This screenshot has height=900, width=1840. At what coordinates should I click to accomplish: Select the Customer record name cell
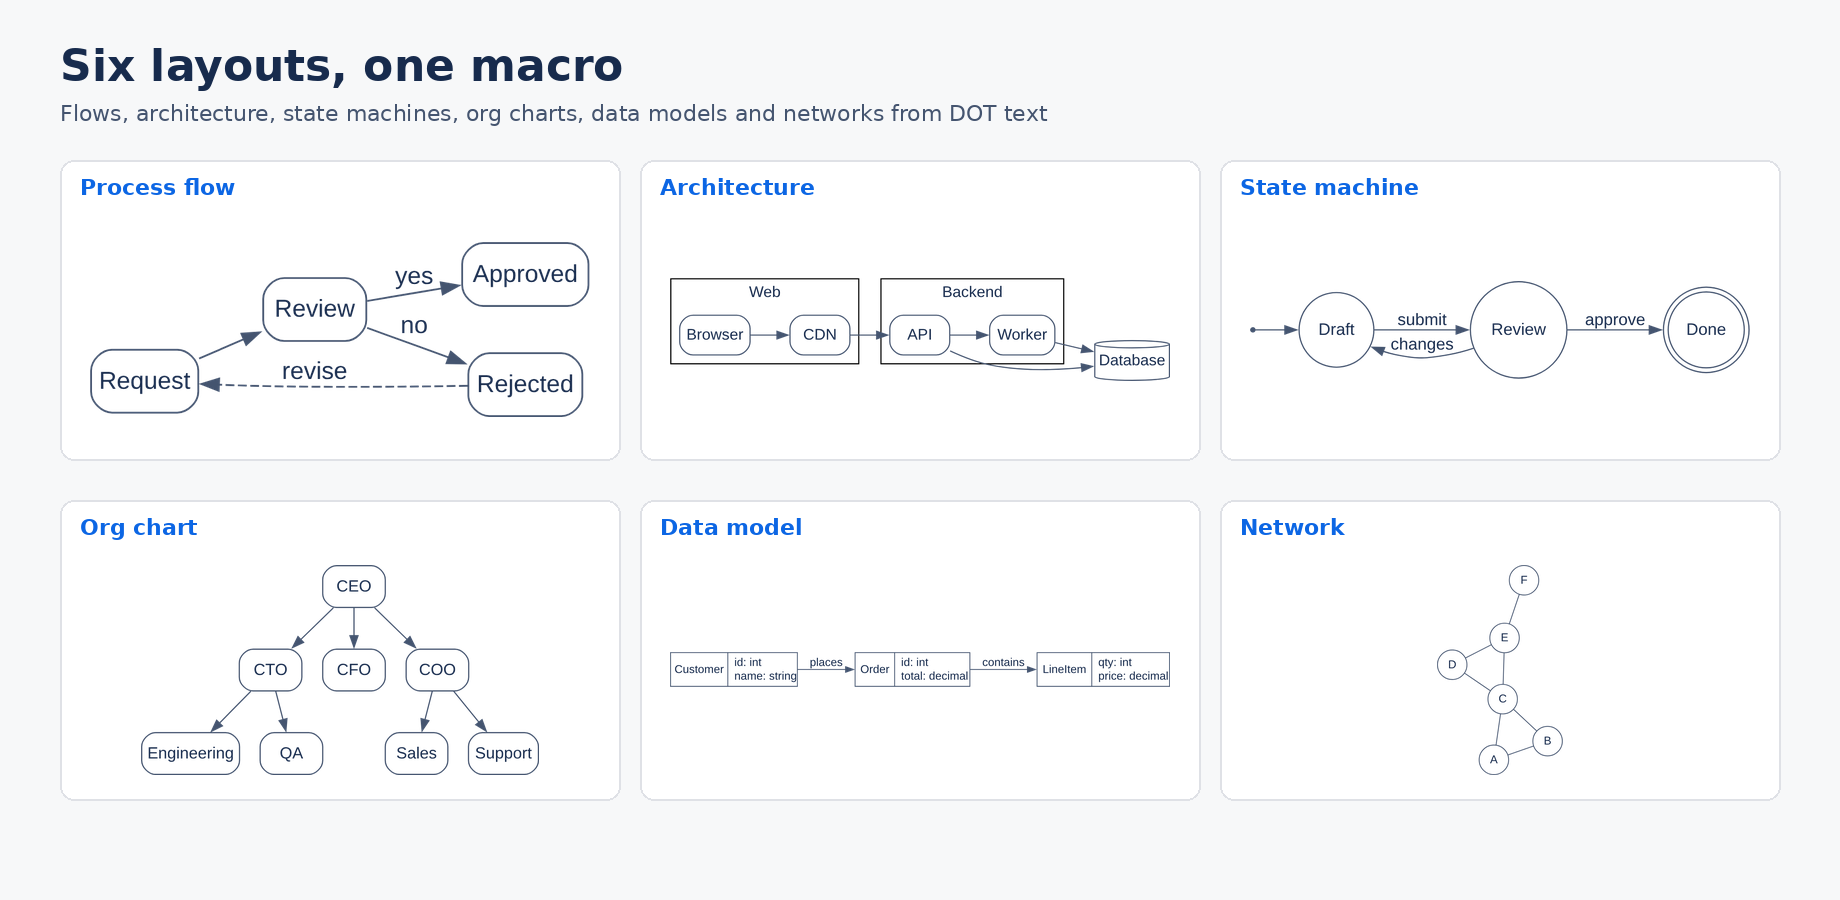[x=699, y=670]
